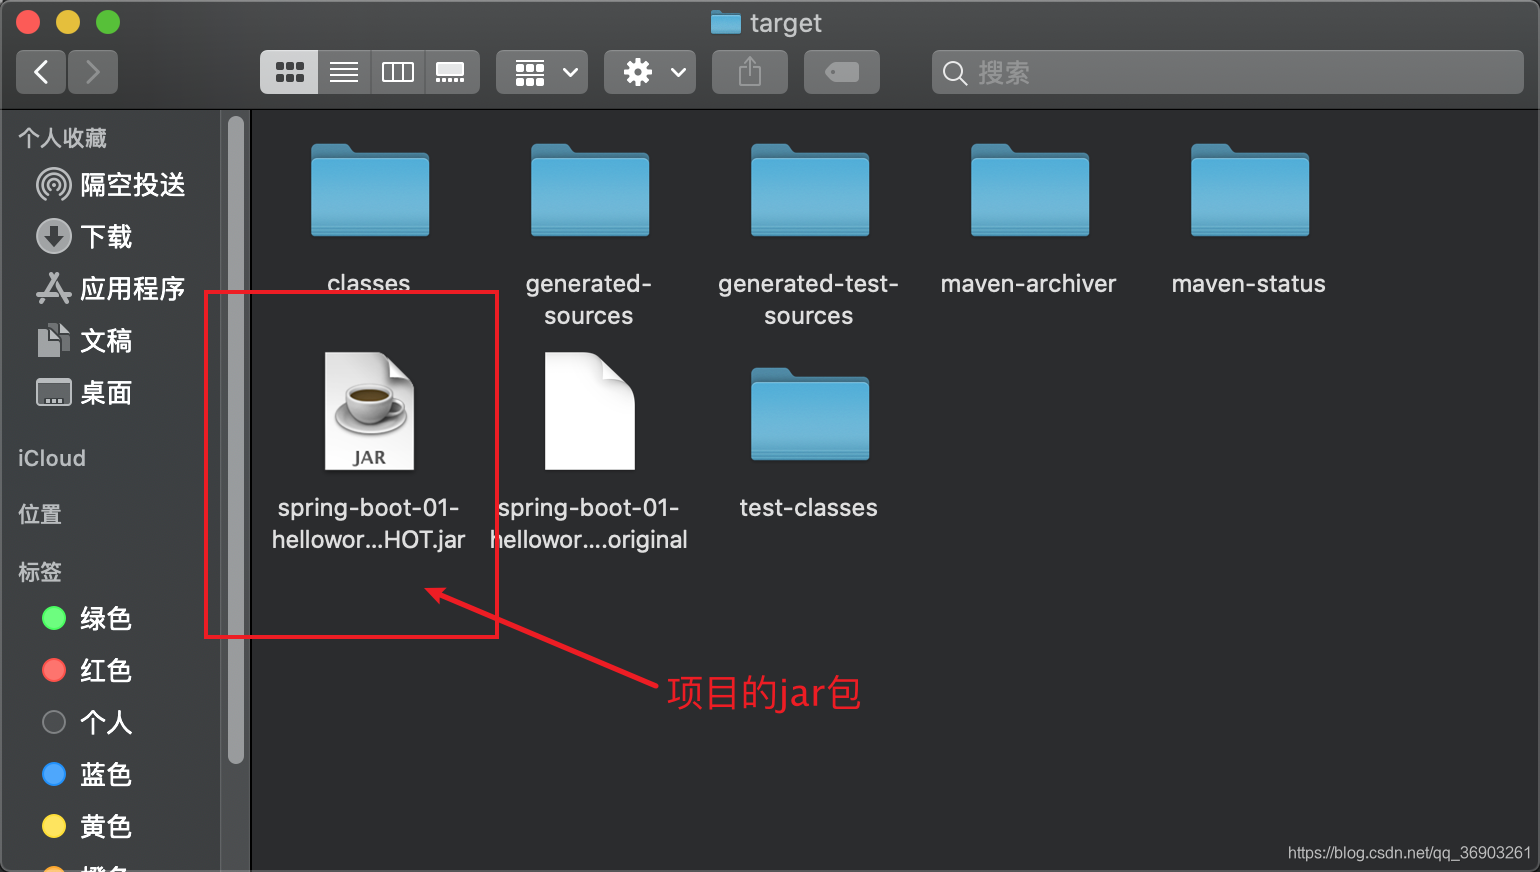Open 桌面 (Desktop) in sidebar
This screenshot has height=872, width=1540.
84,393
